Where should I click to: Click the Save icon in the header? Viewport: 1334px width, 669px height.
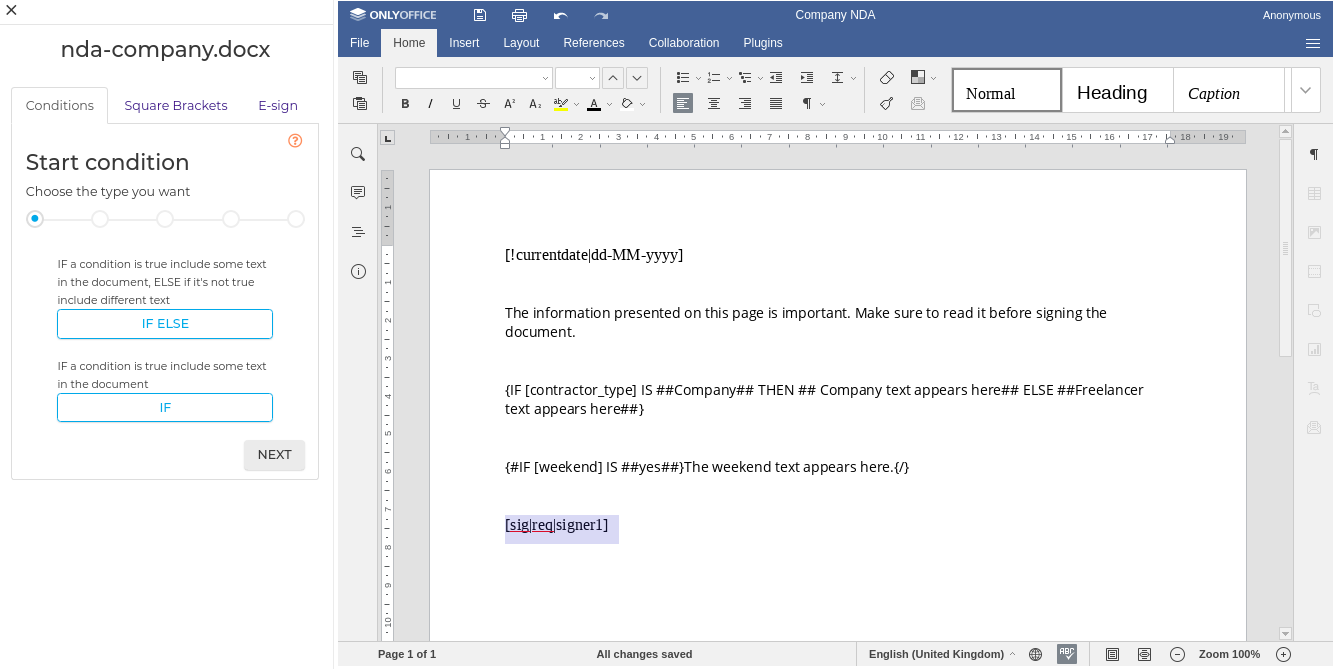[479, 15]
